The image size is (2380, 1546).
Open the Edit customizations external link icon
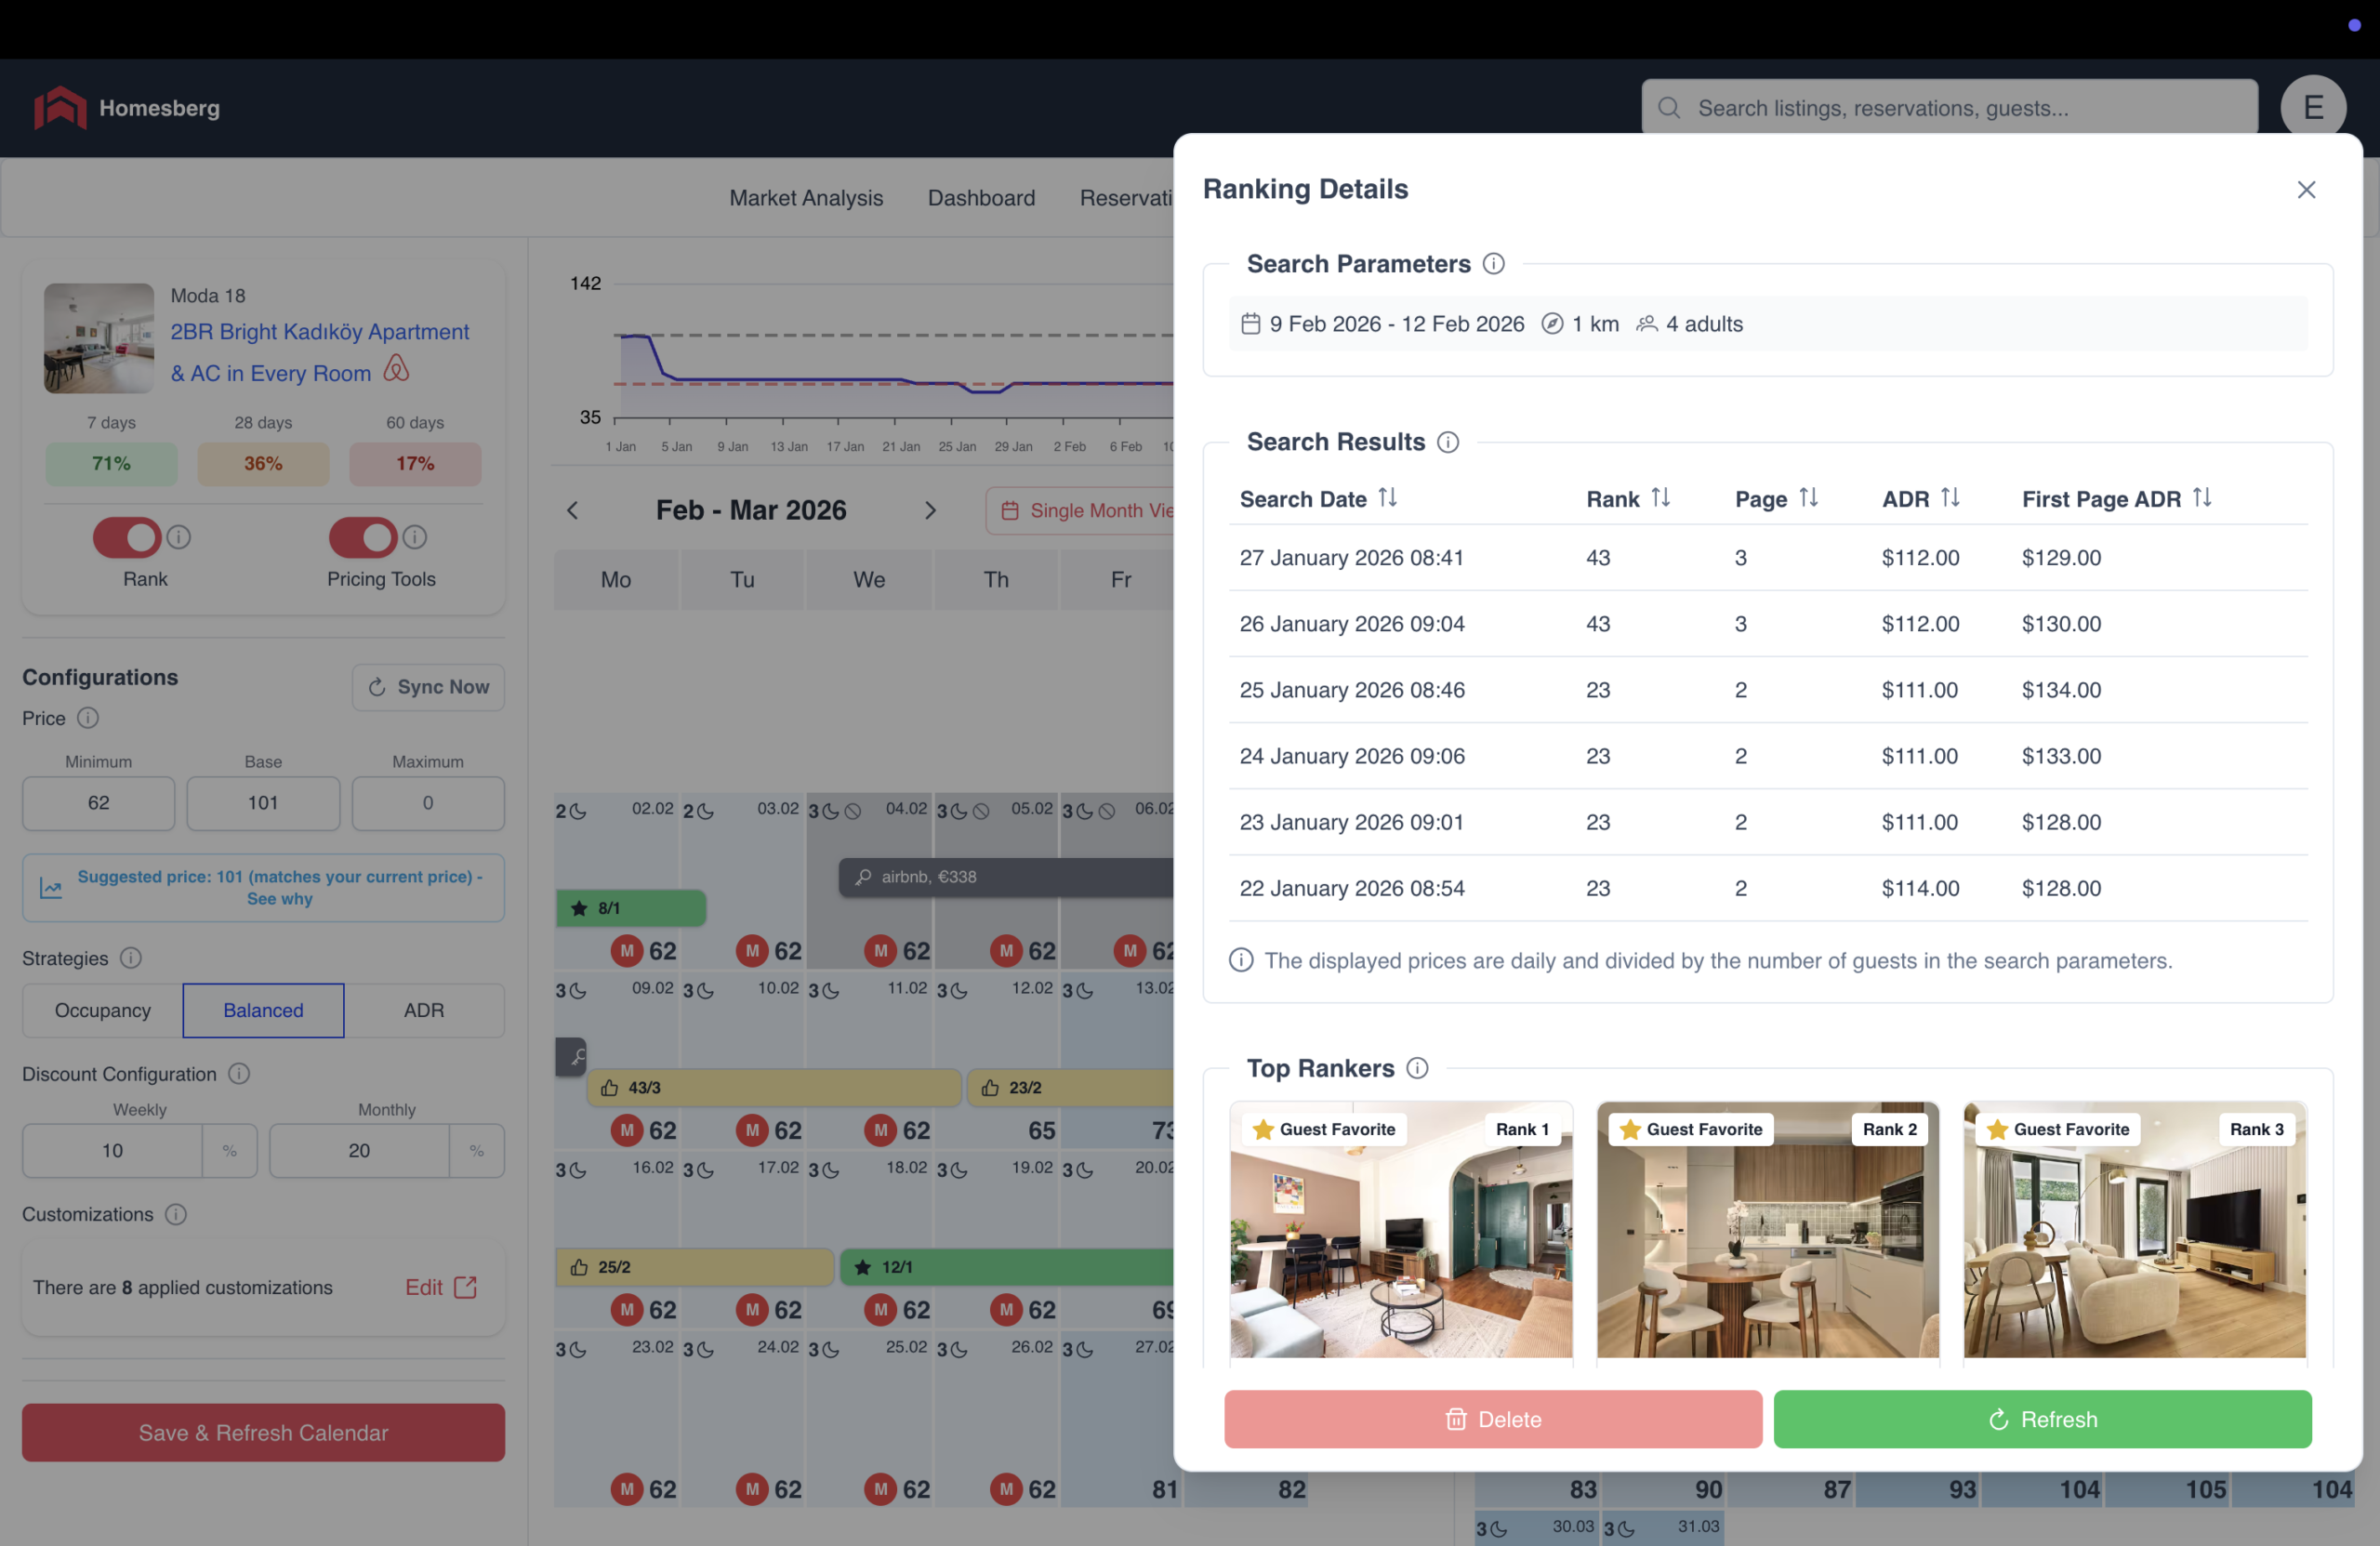(465, 1287)
